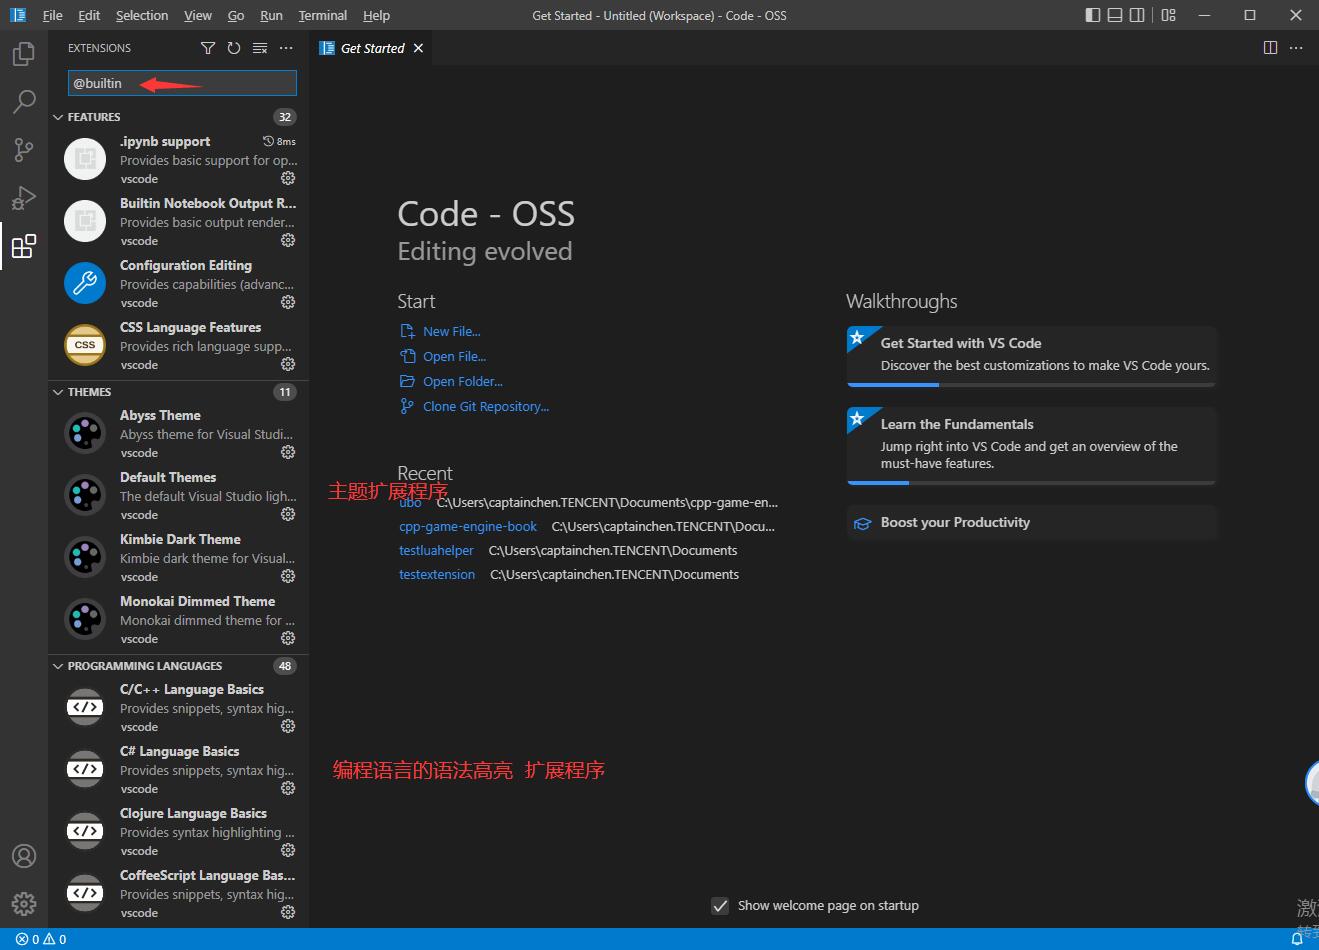Open manage gear for Monokai Dimmed Theme

pyautogui.click(x=288, y=638)
